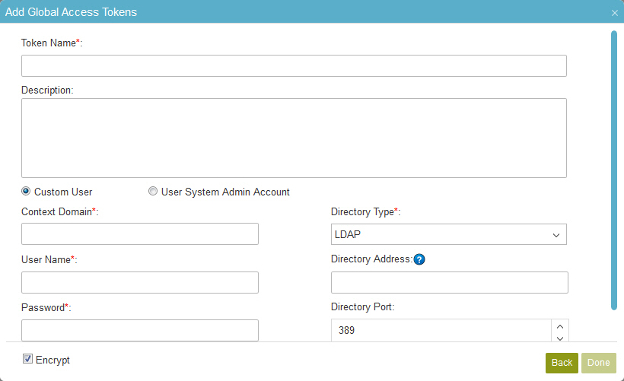Close the Add Global Access Tokens dialog
The width and height of the screenshot is (624, 381).
click(x=615, y=13)
